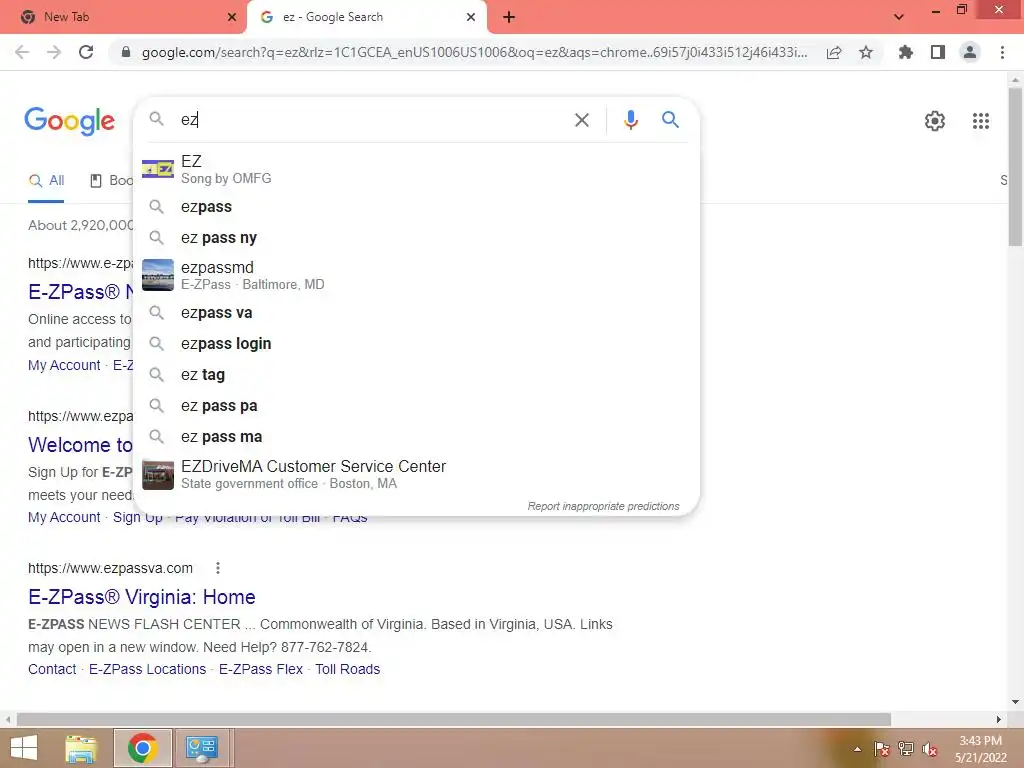This screenshot has height=768, width=1024.
Task: Open the Books results tab
Action: coord(111,181)
